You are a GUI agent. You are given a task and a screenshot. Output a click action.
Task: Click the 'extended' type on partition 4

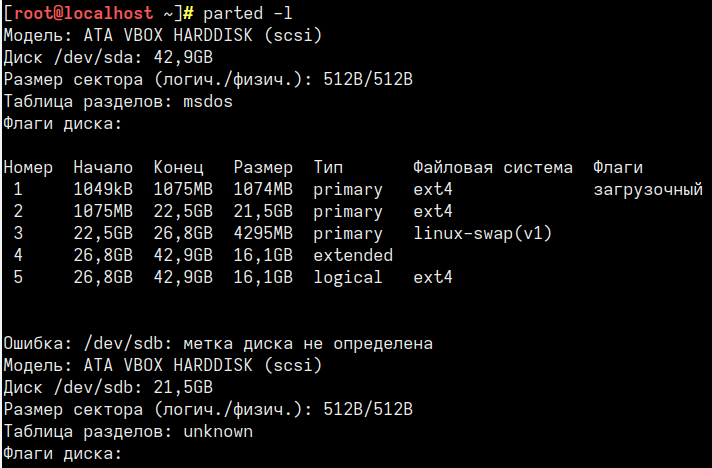click(x=353, y=255)
